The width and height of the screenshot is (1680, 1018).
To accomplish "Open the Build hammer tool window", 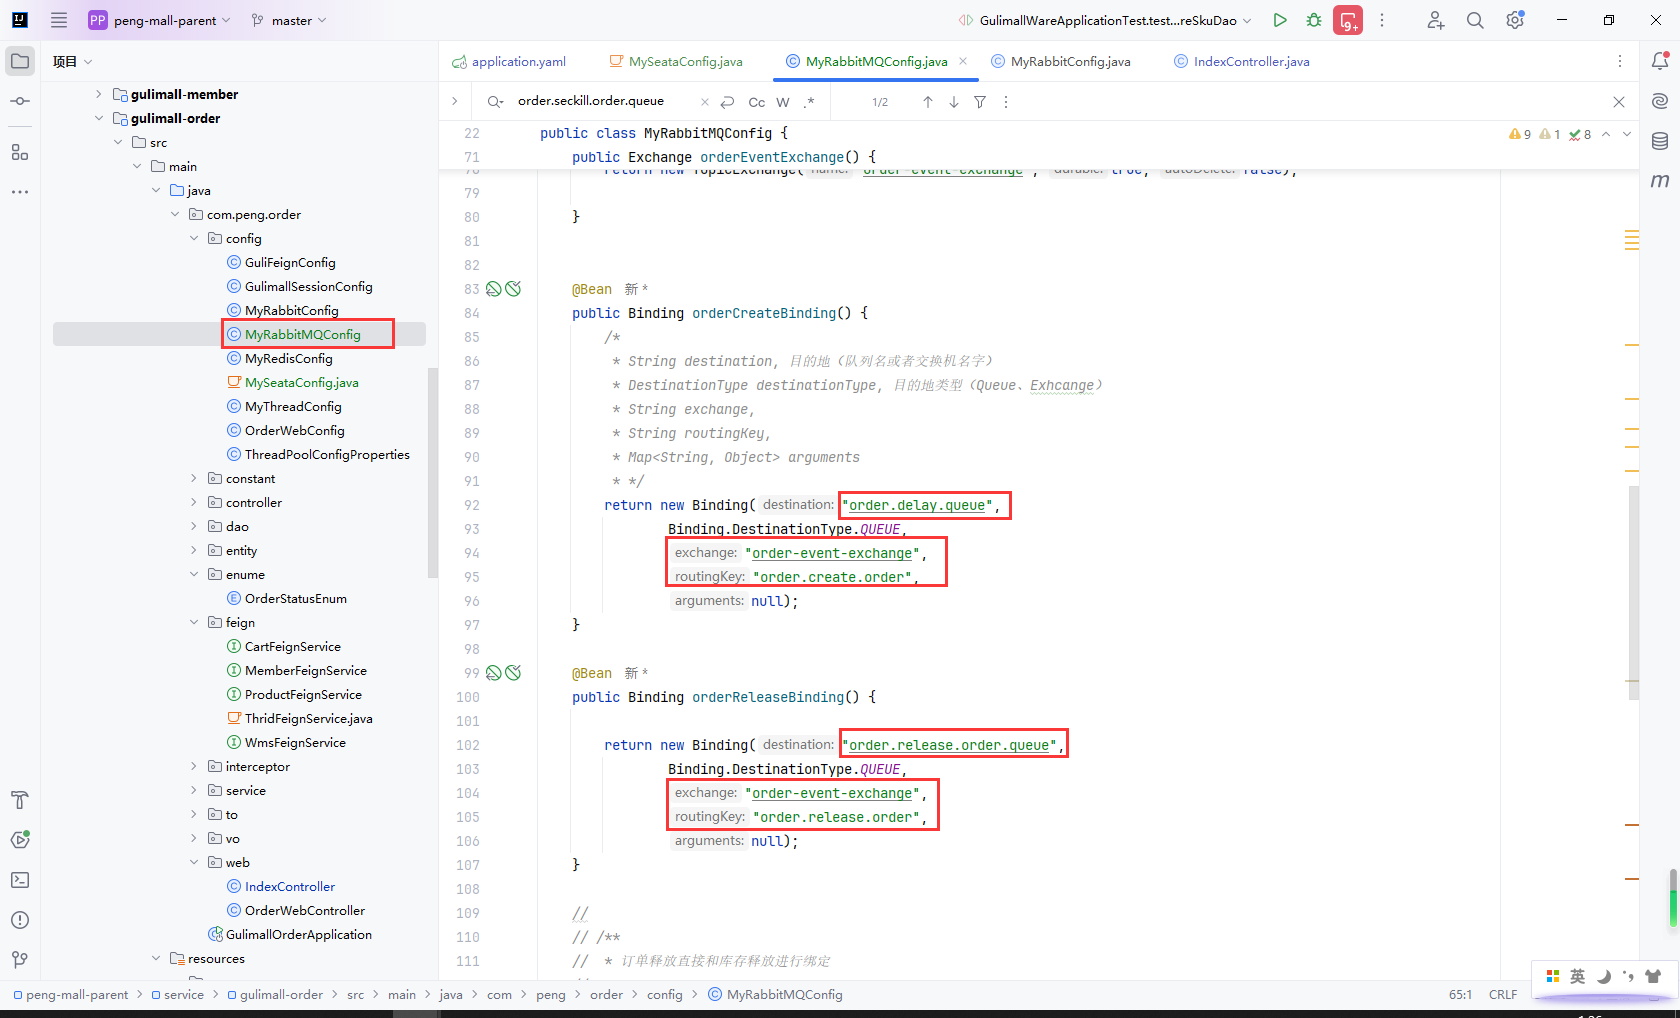I will pyautogui.click(x=20, y=800).
